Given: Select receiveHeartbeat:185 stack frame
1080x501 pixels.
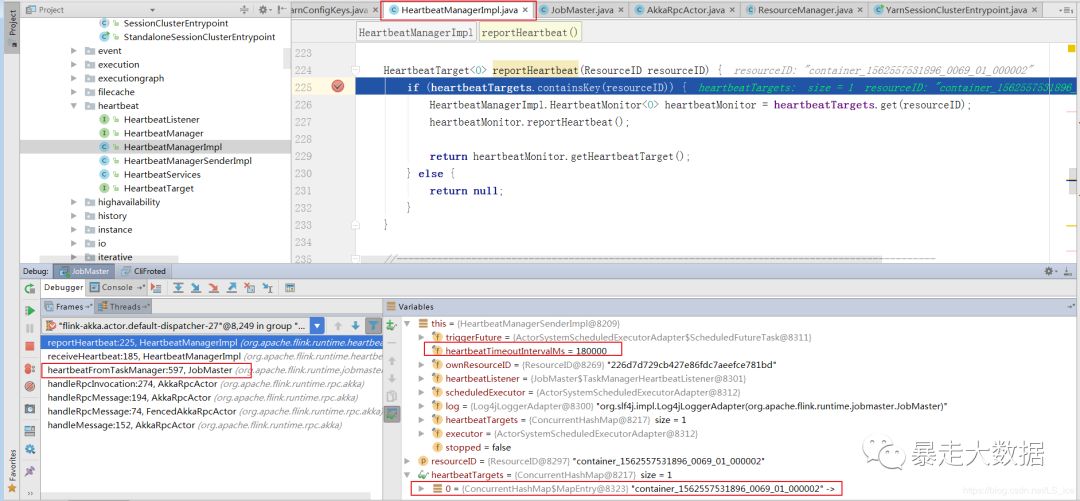Looking at the screenshot, I should coord(211,356).
